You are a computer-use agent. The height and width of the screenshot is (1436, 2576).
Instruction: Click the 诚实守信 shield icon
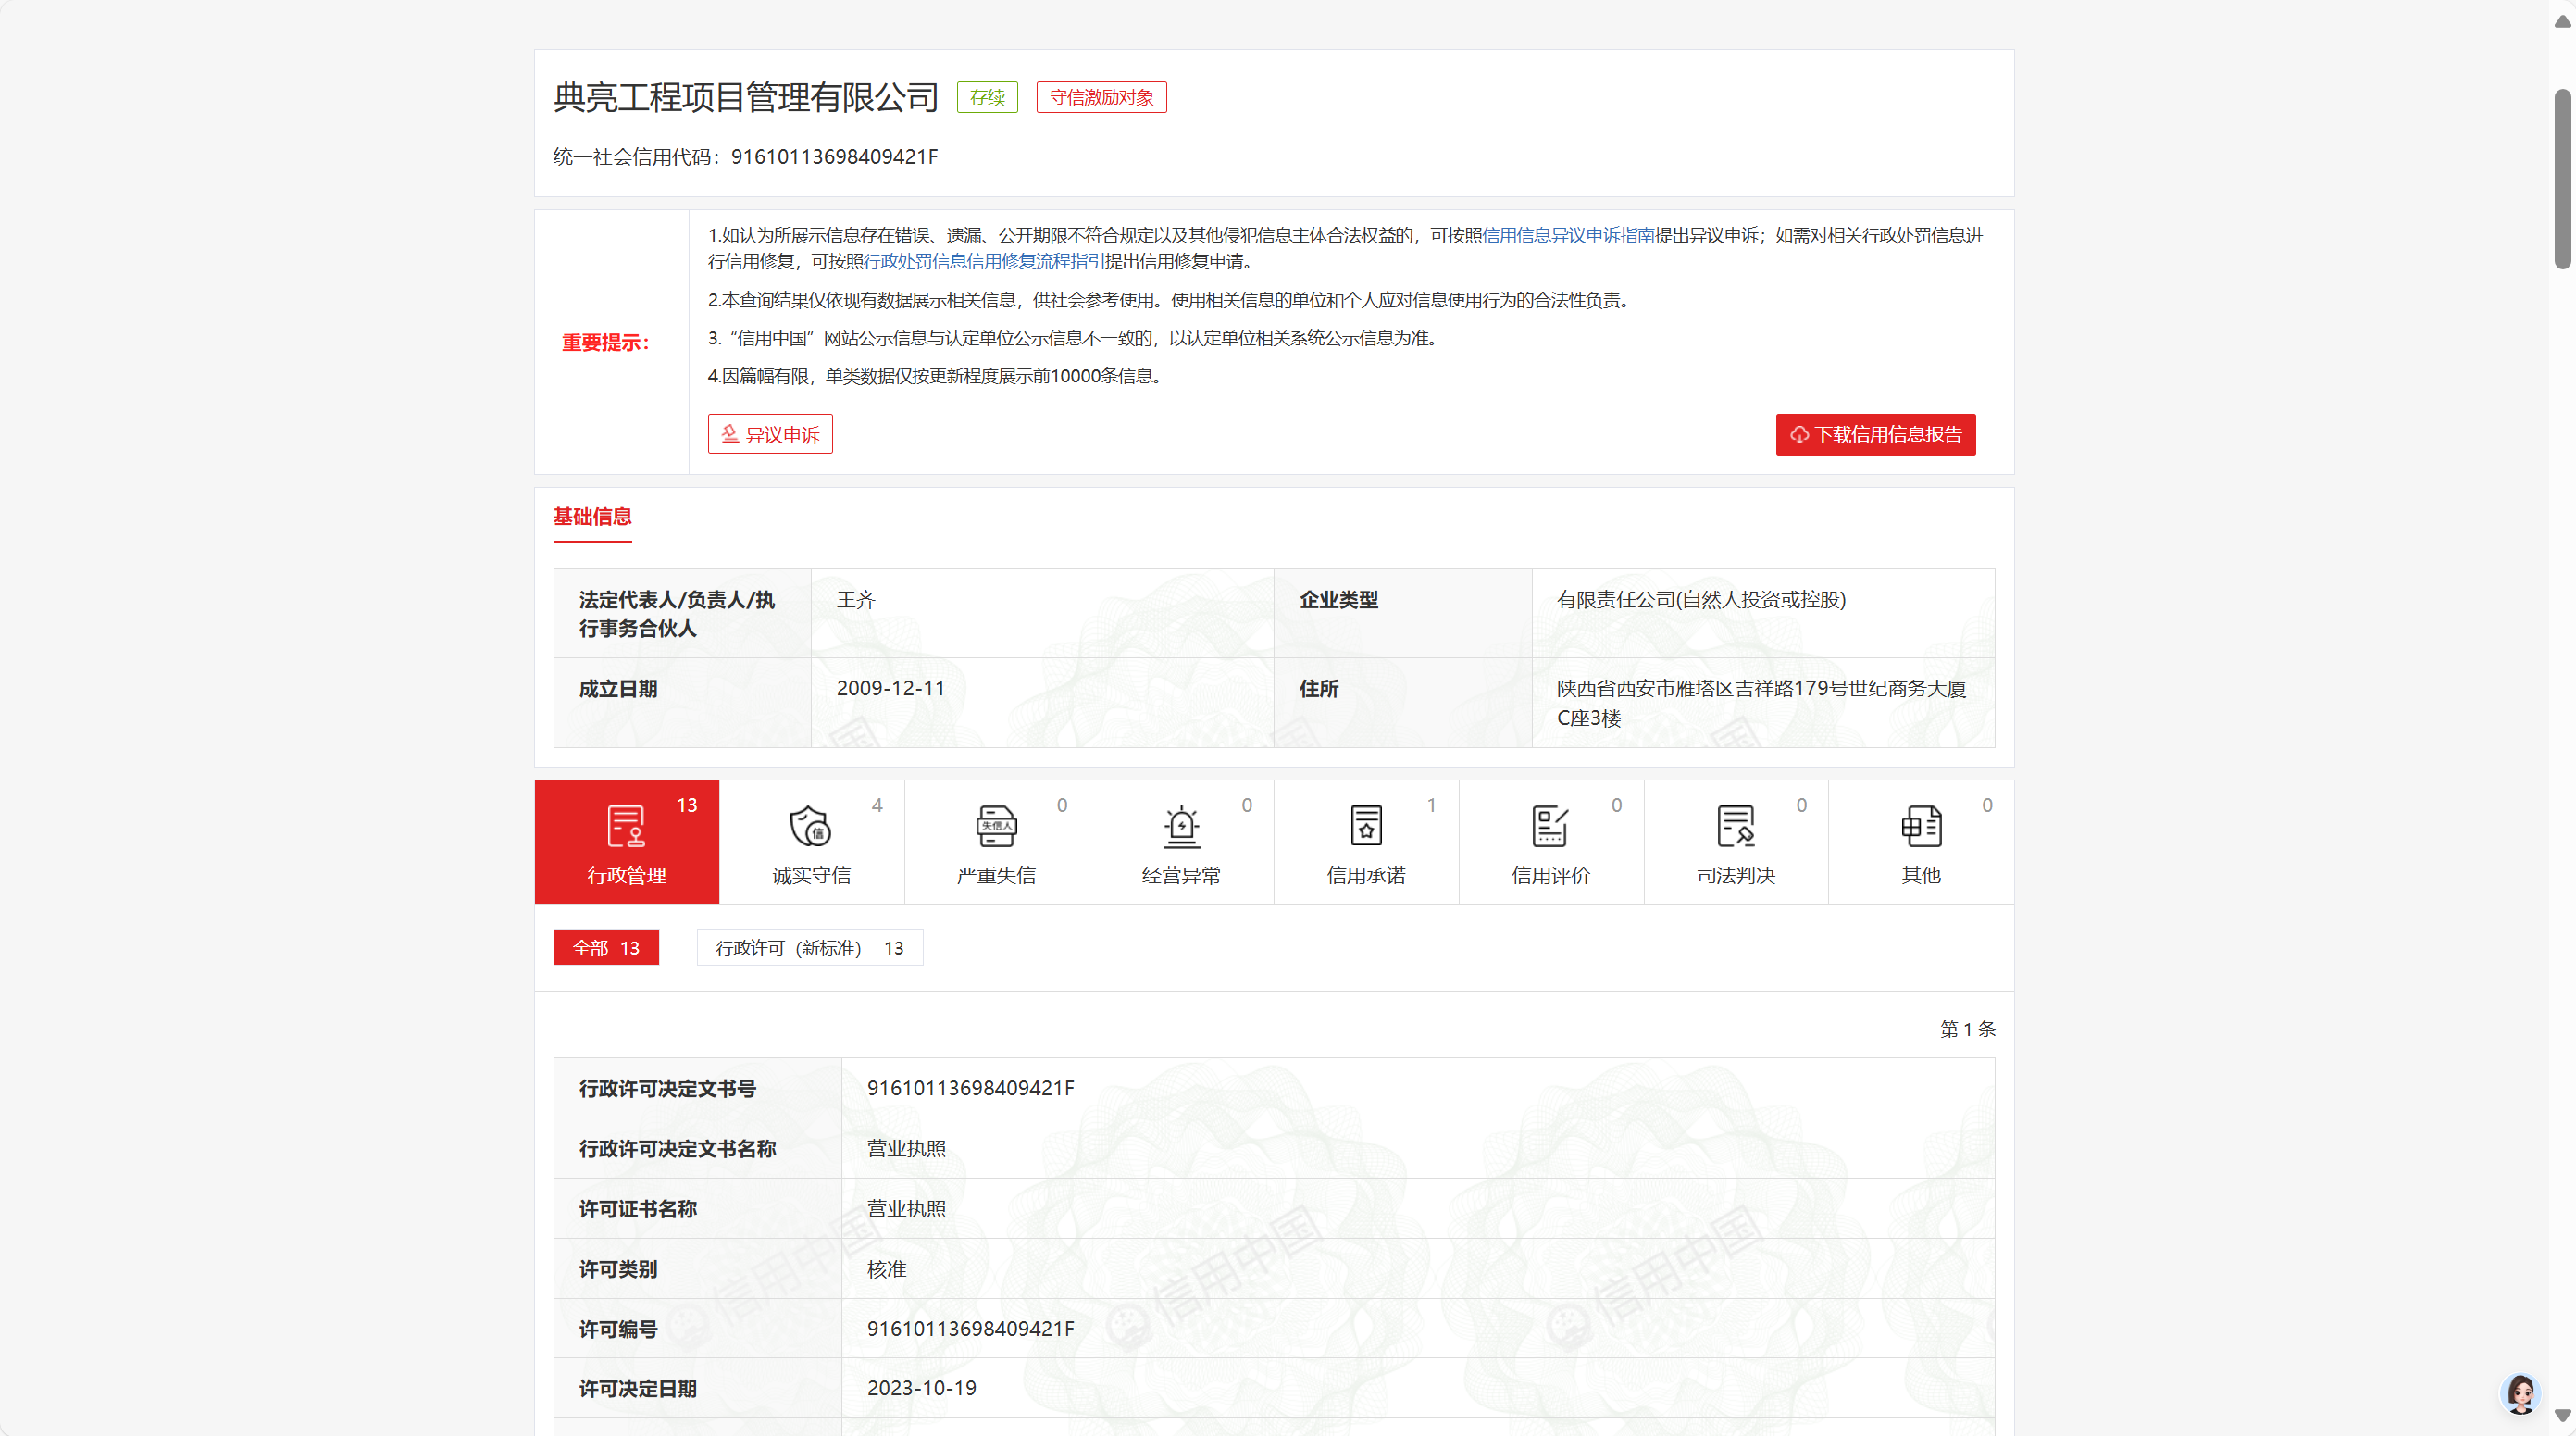[811, 826]
